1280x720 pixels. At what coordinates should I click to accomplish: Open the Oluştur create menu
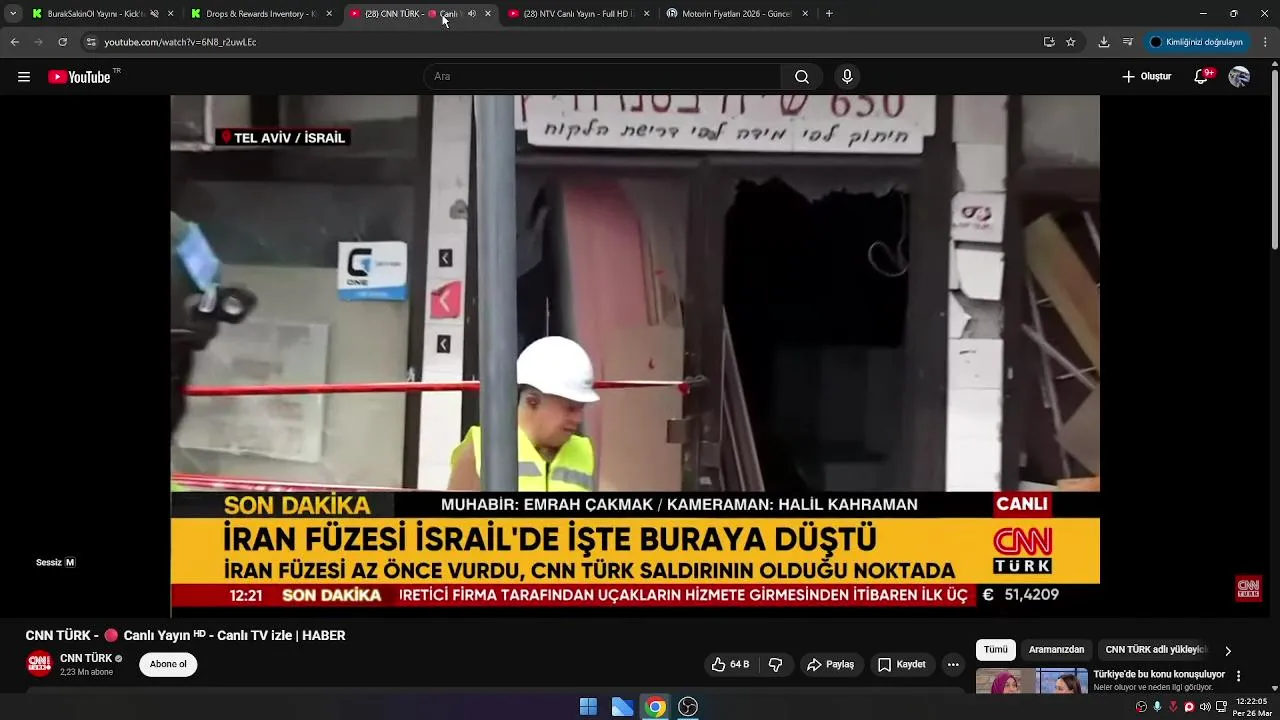coord(1146,77)
